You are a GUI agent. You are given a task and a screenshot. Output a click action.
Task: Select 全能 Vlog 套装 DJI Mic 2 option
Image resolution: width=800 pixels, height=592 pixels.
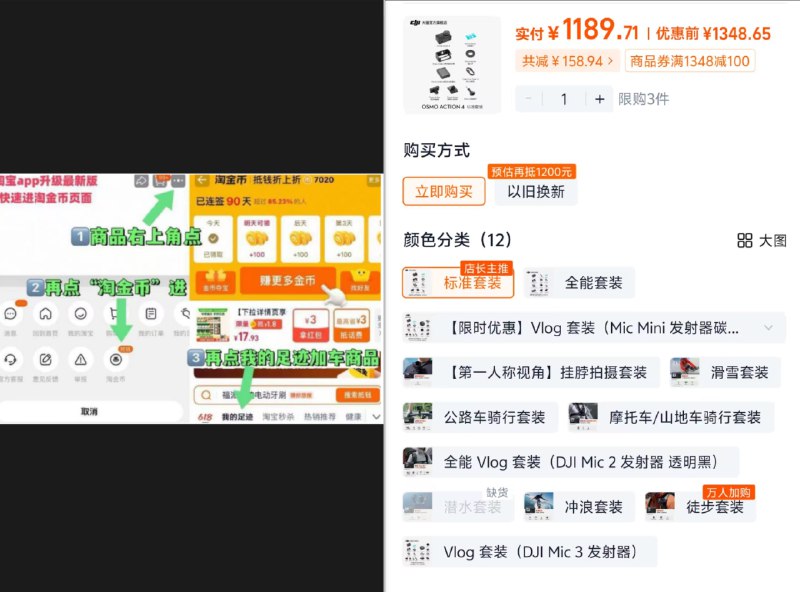click(x=571, y=462)
